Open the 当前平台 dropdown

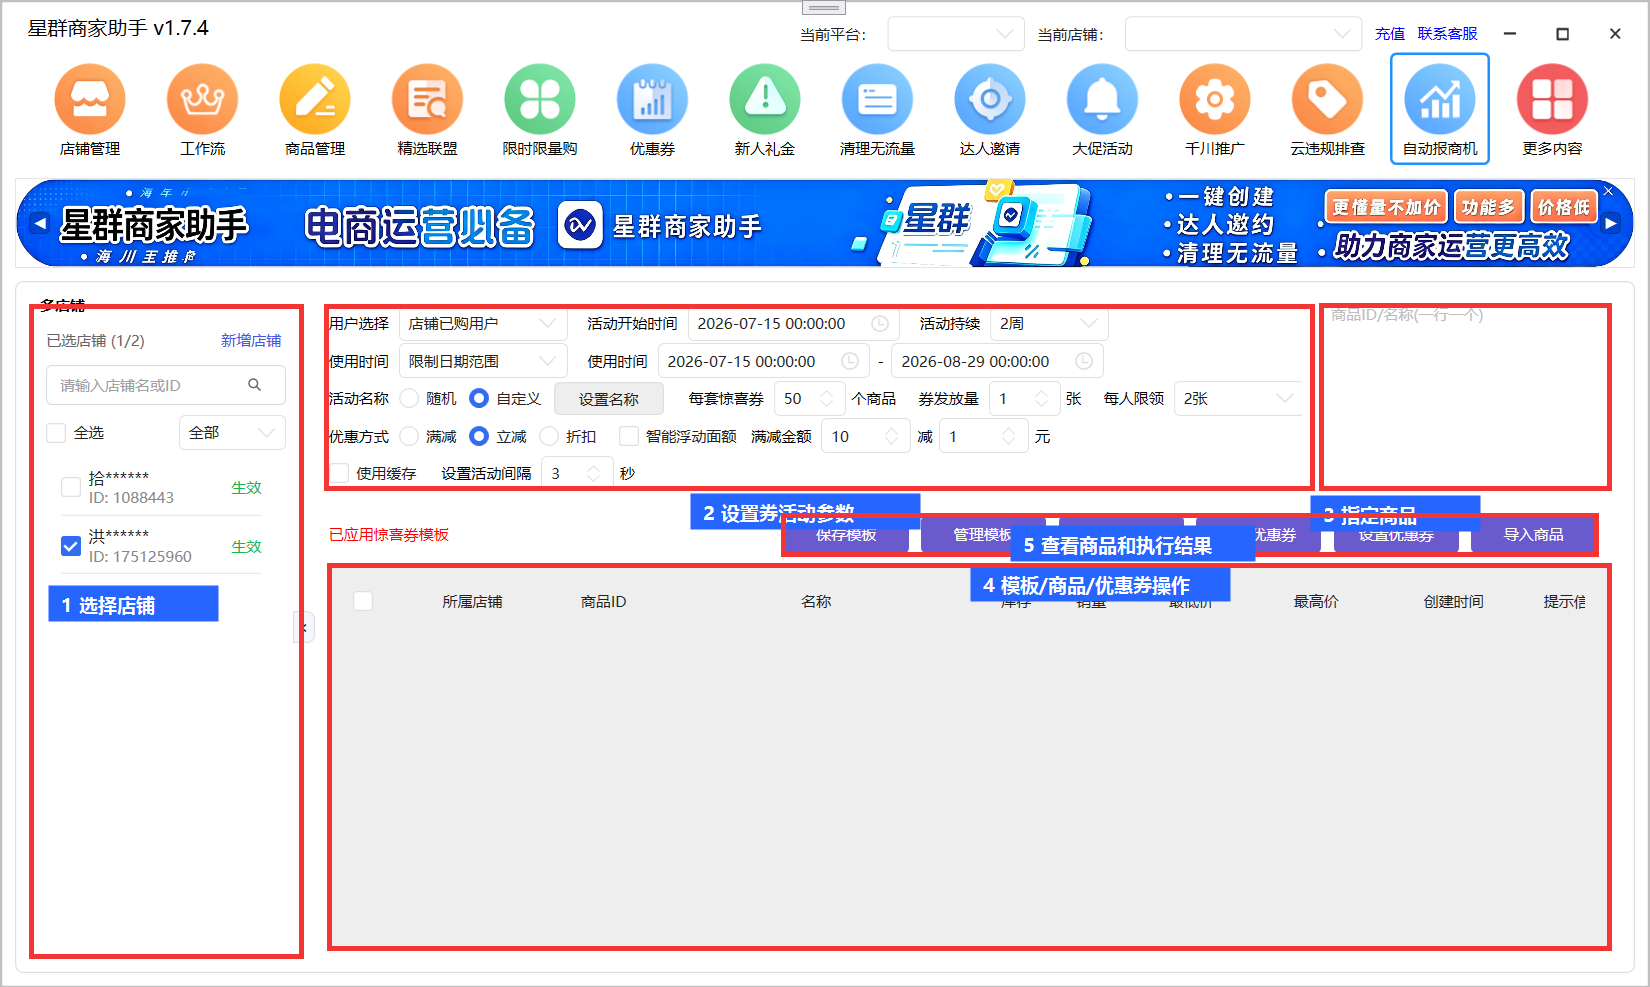[956, 34]
